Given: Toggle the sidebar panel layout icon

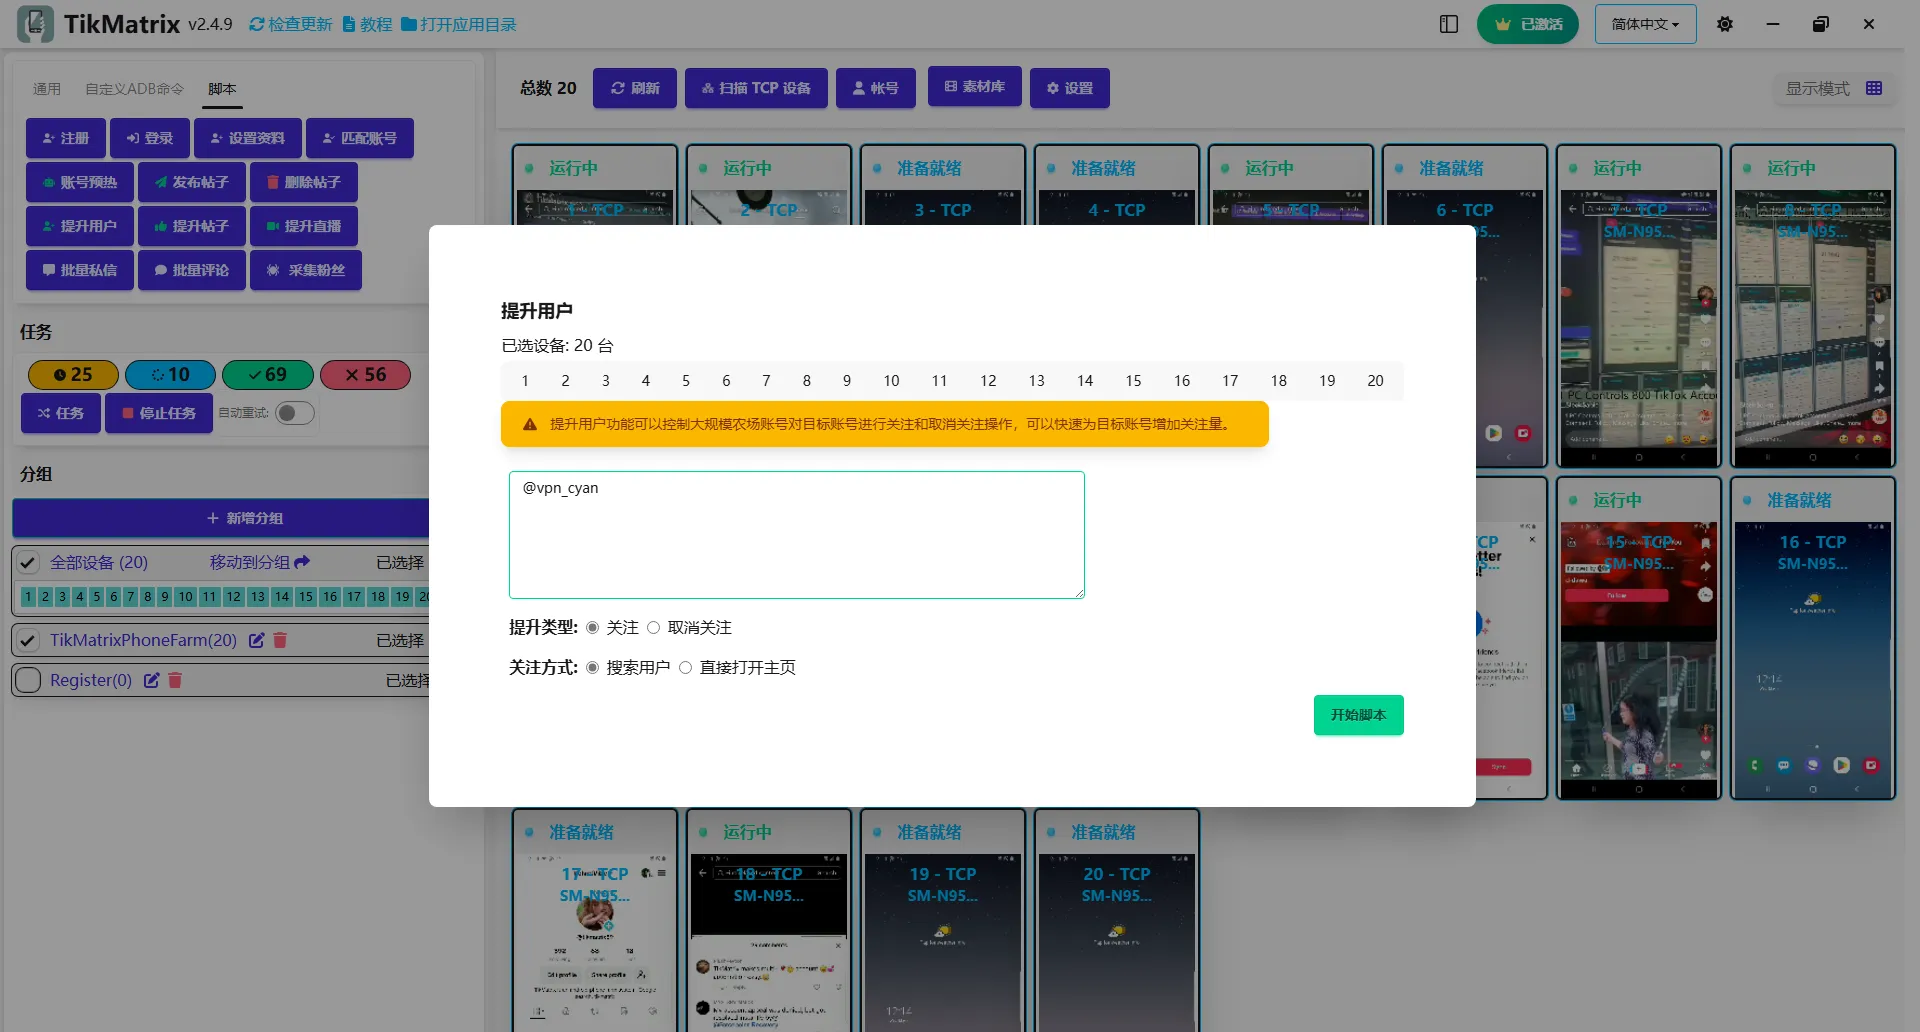Looking at the screenshot, I should 1449,24.
